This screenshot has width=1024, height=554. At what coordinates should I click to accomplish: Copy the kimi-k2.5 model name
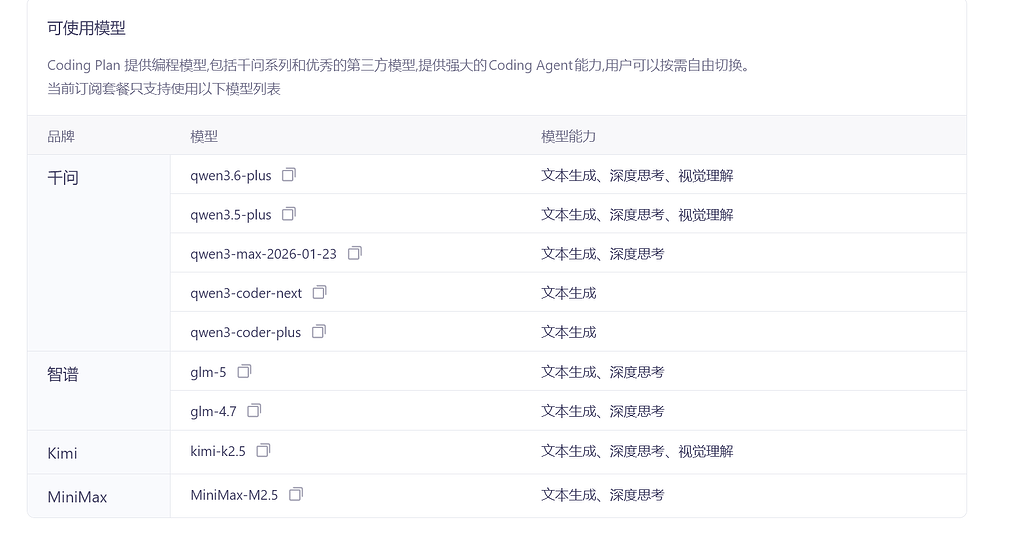tap(263, 451)
